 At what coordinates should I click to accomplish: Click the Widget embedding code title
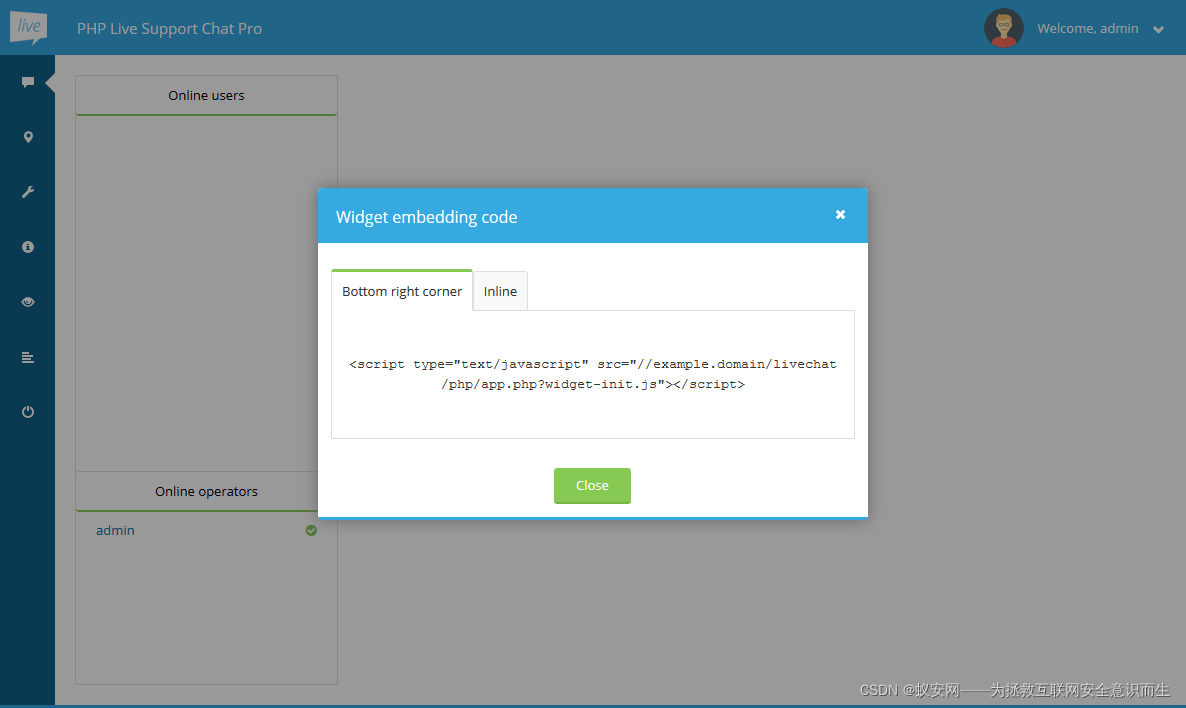427,217
